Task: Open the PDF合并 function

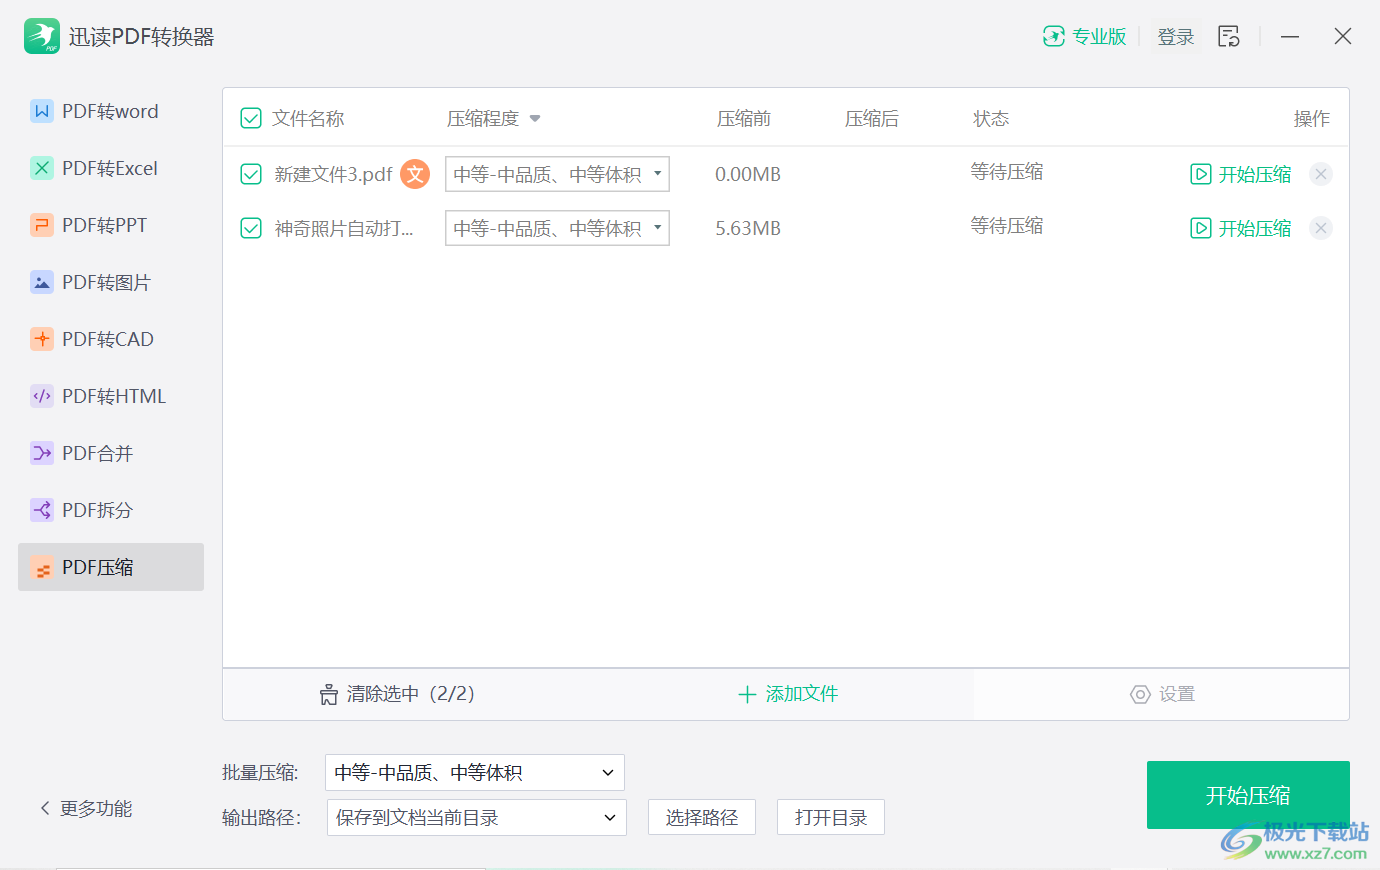Action: coord(111,453)
